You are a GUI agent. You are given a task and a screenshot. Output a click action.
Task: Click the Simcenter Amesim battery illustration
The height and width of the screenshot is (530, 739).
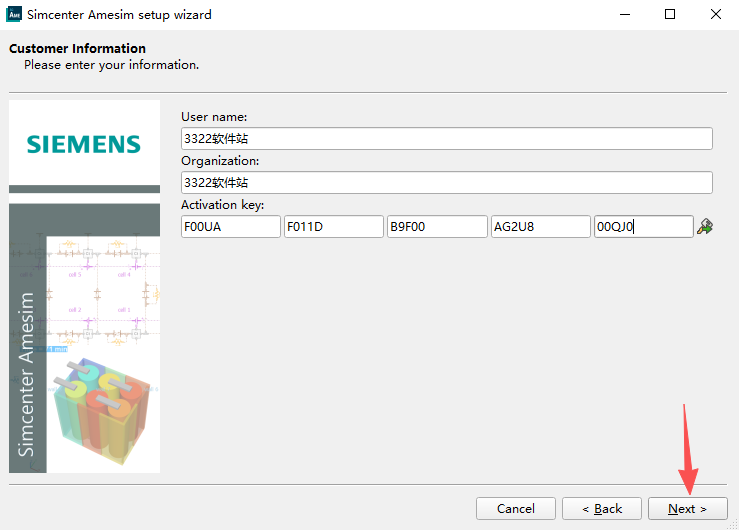(x=99, y=407)
